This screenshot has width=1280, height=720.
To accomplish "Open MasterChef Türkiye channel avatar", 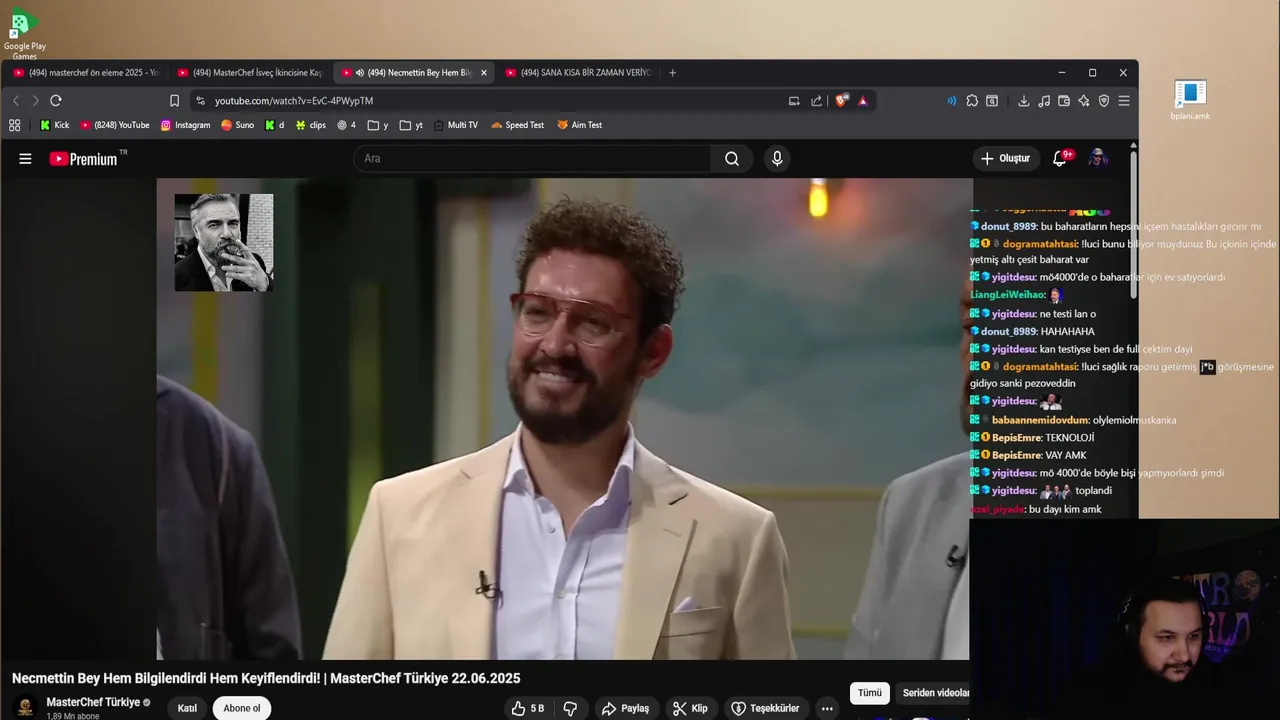I will (26, 707).
